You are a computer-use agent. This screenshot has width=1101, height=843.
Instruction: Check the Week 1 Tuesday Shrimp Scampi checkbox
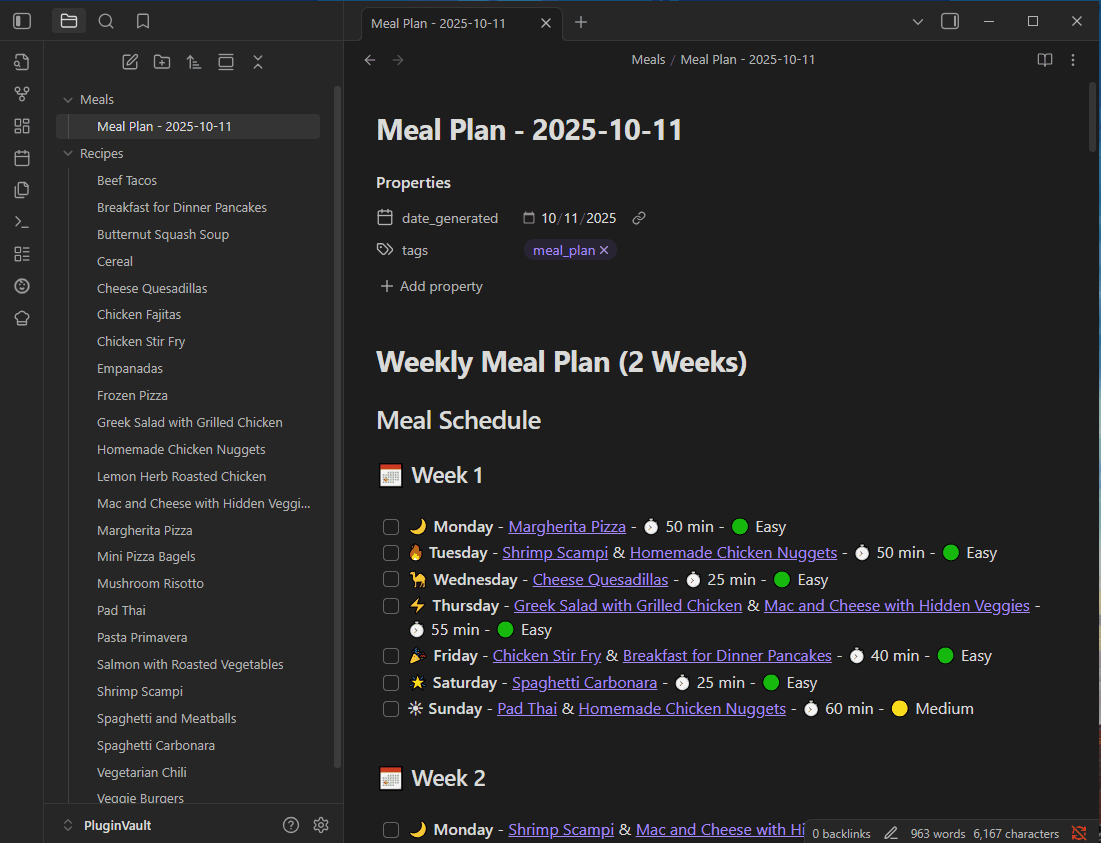(x=391, y=553)
